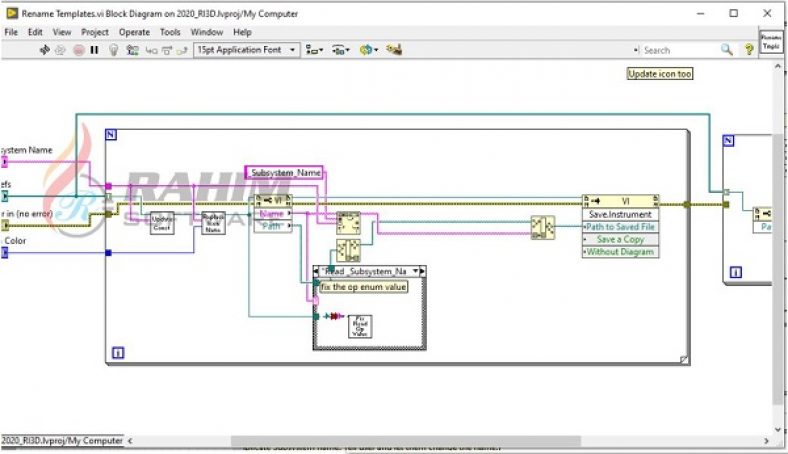Click the 2020_RI3D.lvproj/My Computer status label
The image size is (788, 454).
point(61,440)
